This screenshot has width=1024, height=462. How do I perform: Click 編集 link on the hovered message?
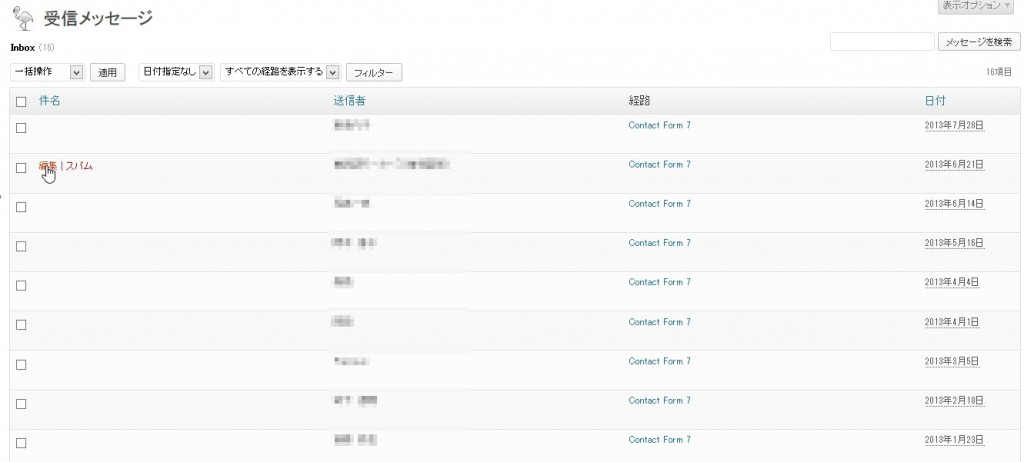click(47, 166)
